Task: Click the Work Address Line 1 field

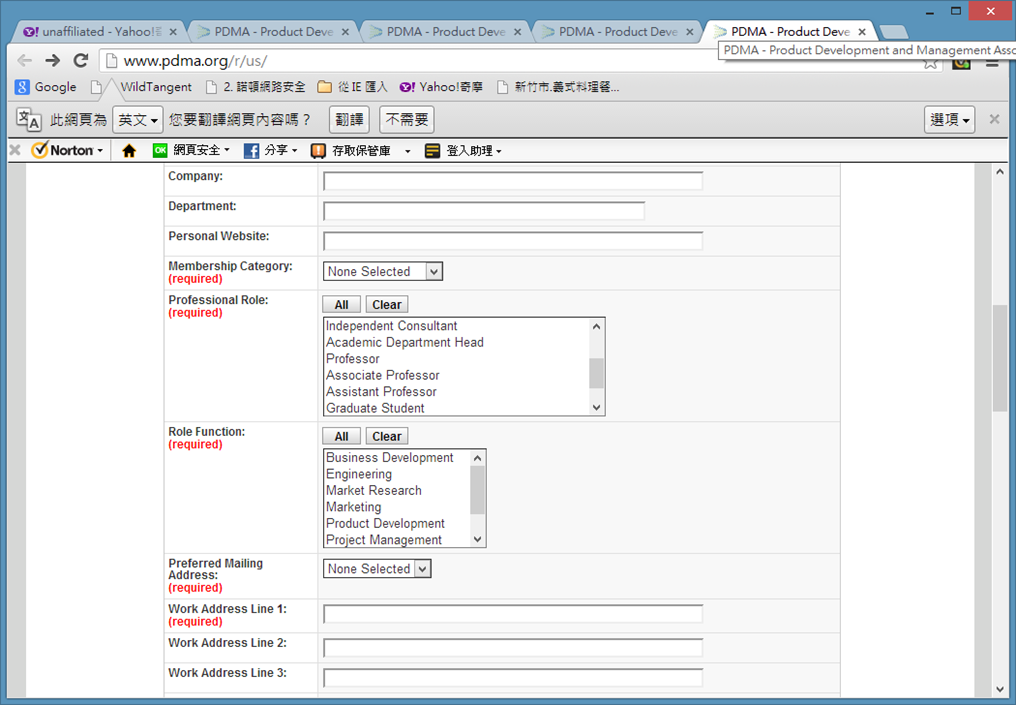Action: tap(513, 614)
